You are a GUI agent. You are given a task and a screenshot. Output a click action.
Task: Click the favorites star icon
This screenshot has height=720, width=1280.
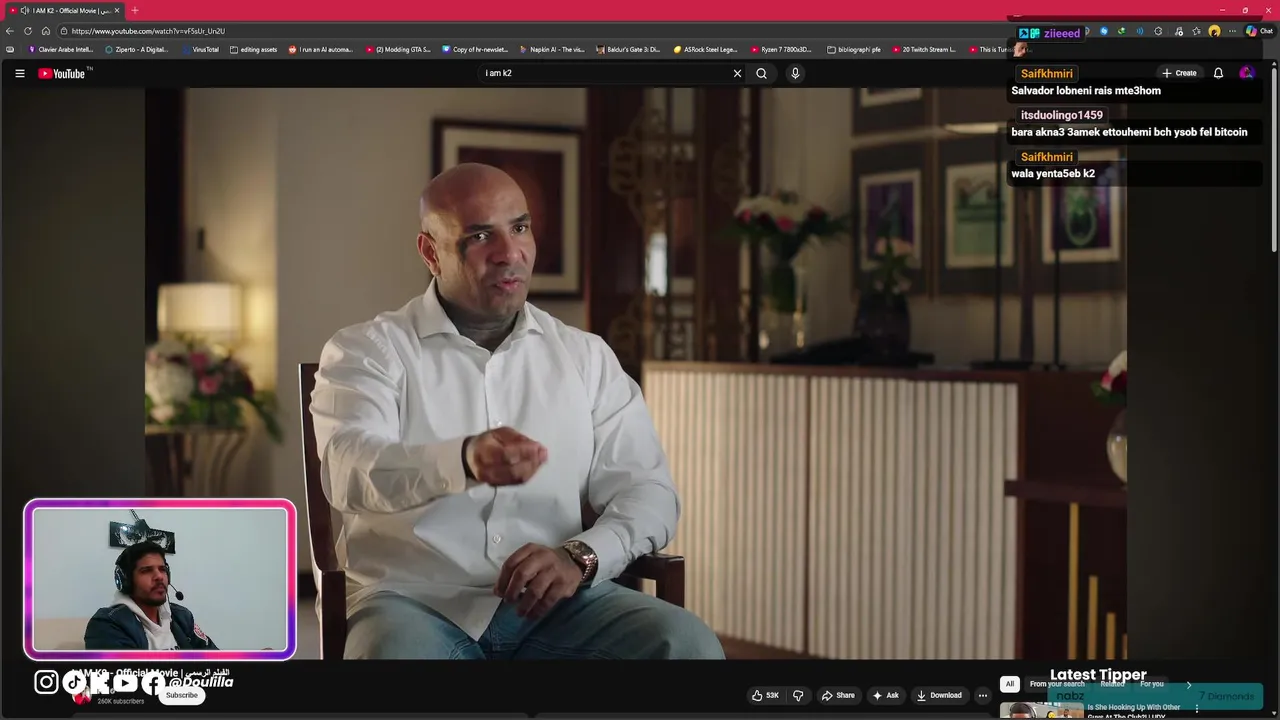[x=1196, y=31]
